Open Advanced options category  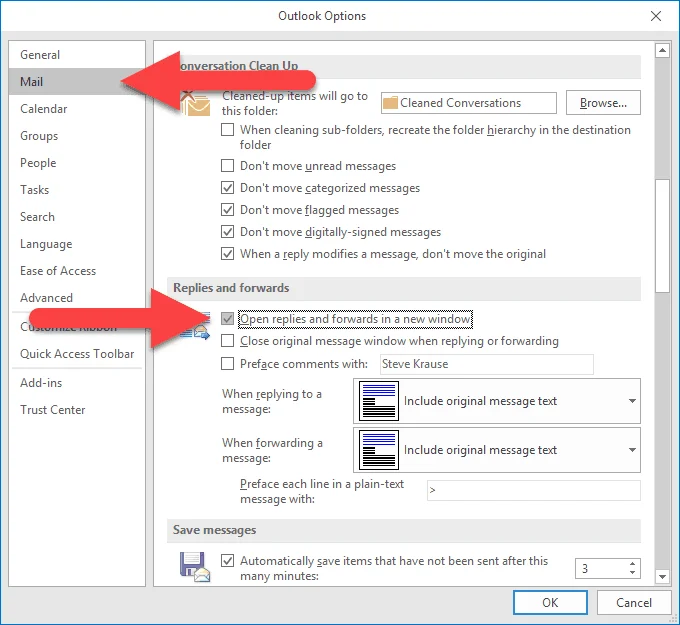click(77, 298)
